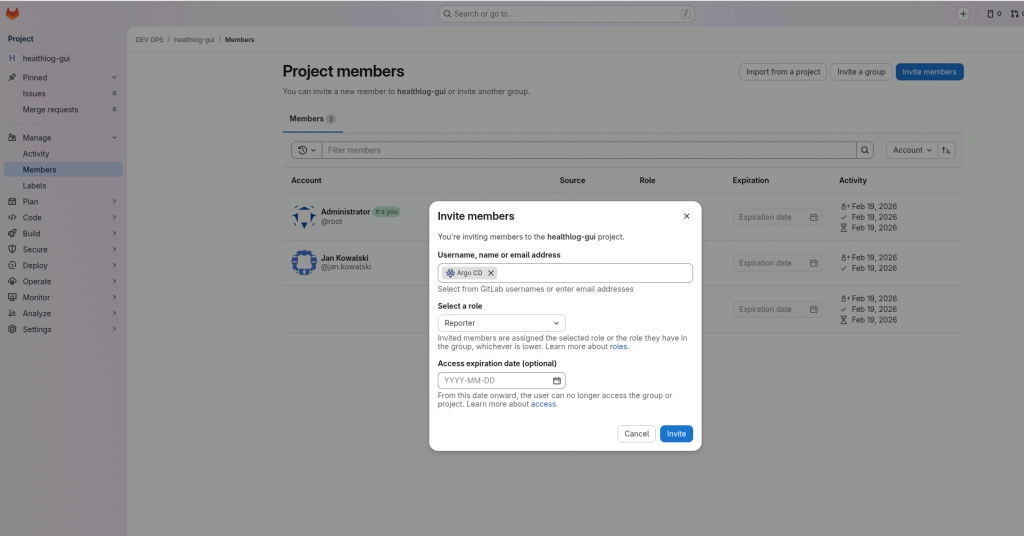
Task: Remove the Argo CD token from username field
Action: 491,273
